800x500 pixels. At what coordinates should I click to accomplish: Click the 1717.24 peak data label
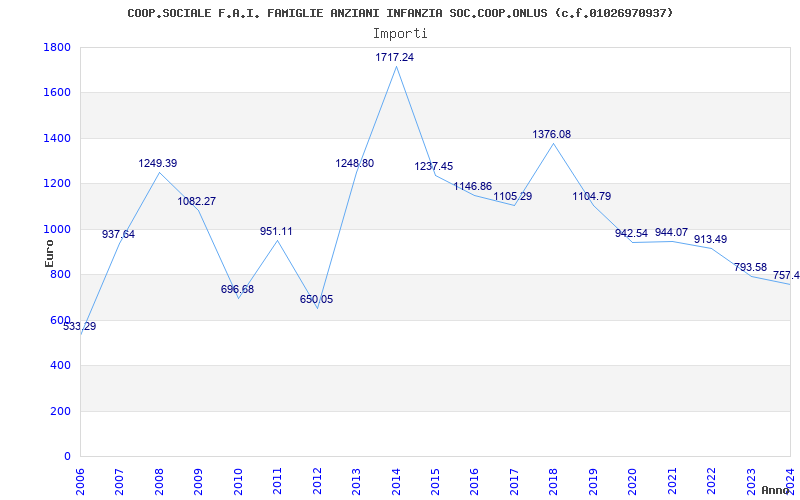coord(394,58)
